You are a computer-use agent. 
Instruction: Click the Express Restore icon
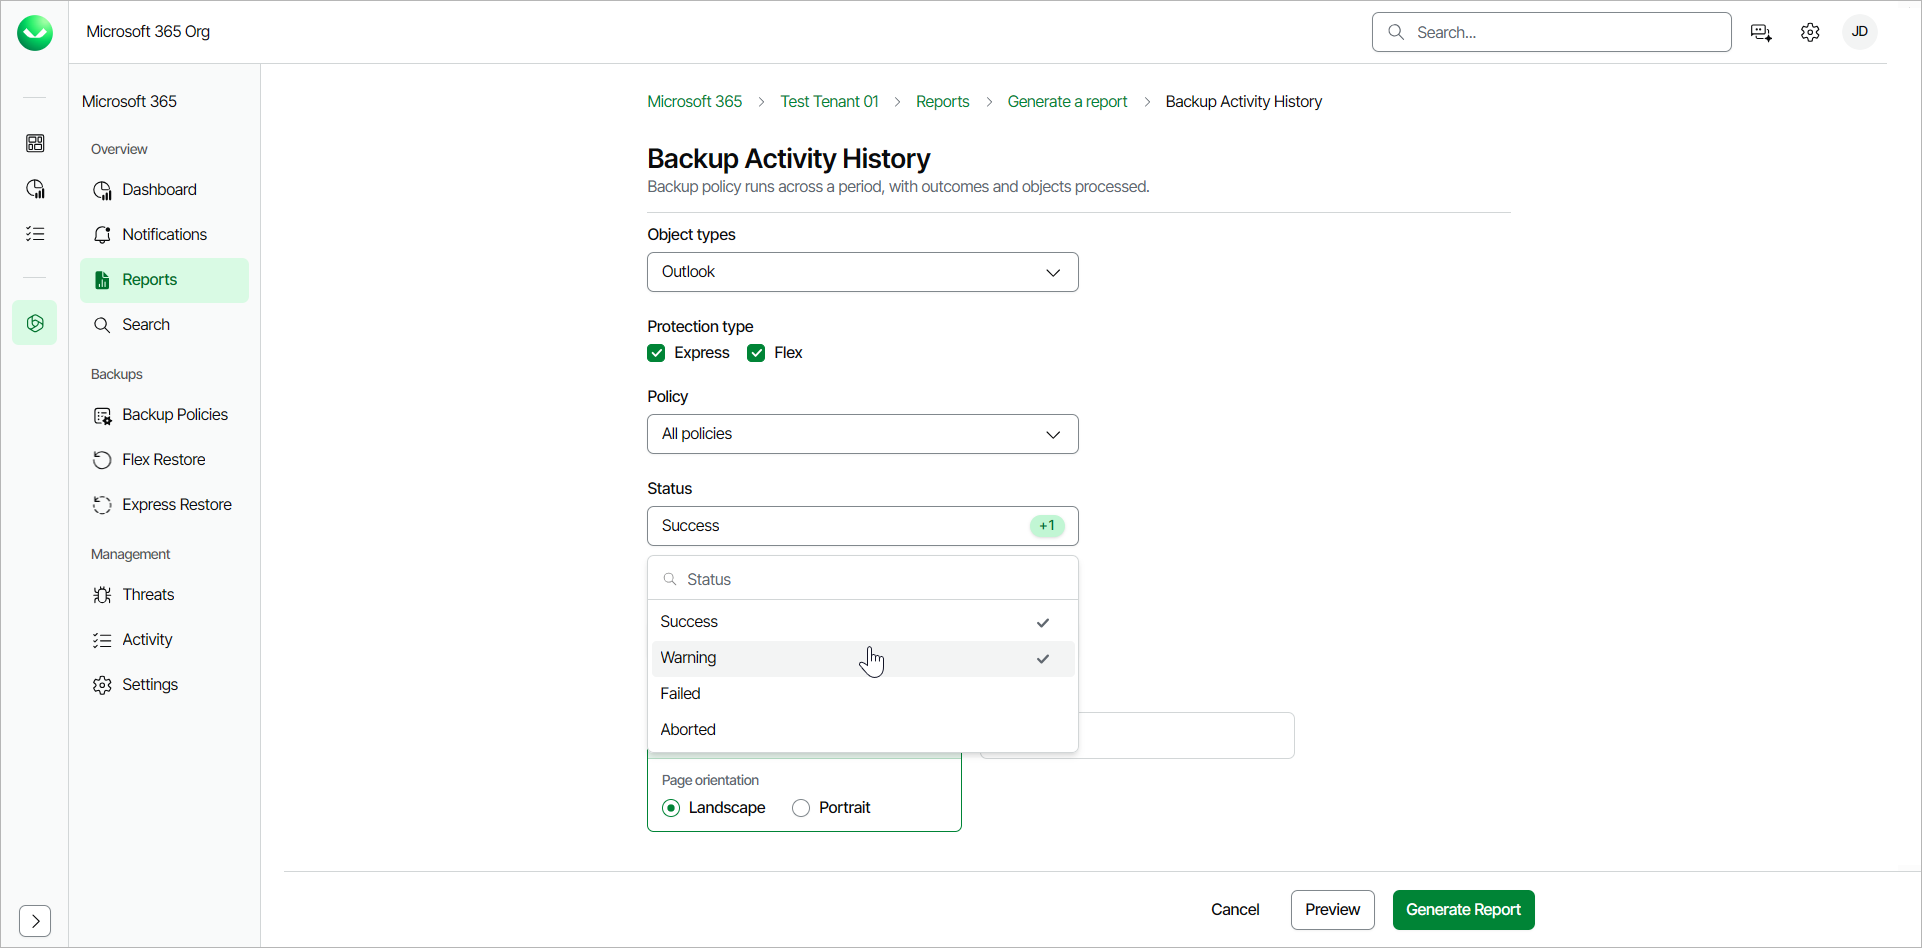pyautogui.click(x=102, y=505)
